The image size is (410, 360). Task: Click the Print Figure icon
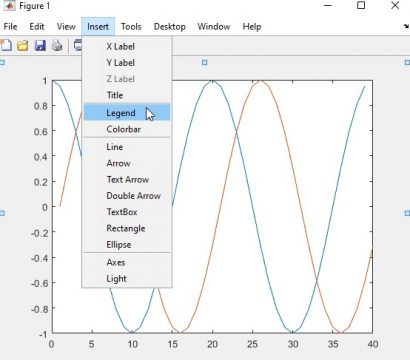57,45
